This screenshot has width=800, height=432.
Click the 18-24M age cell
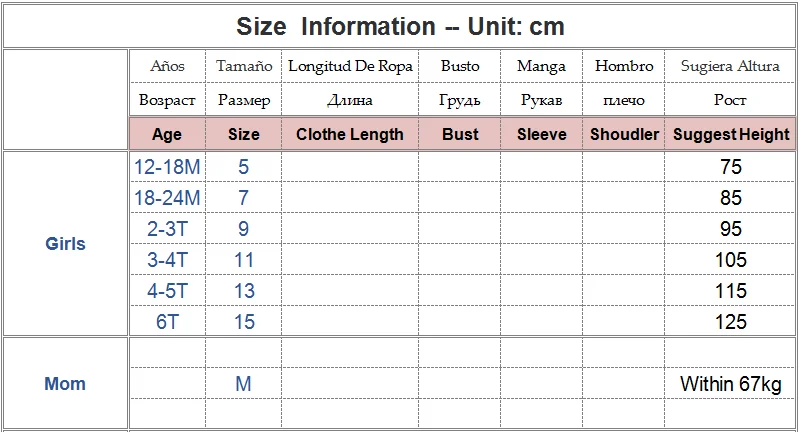point(167,198)
